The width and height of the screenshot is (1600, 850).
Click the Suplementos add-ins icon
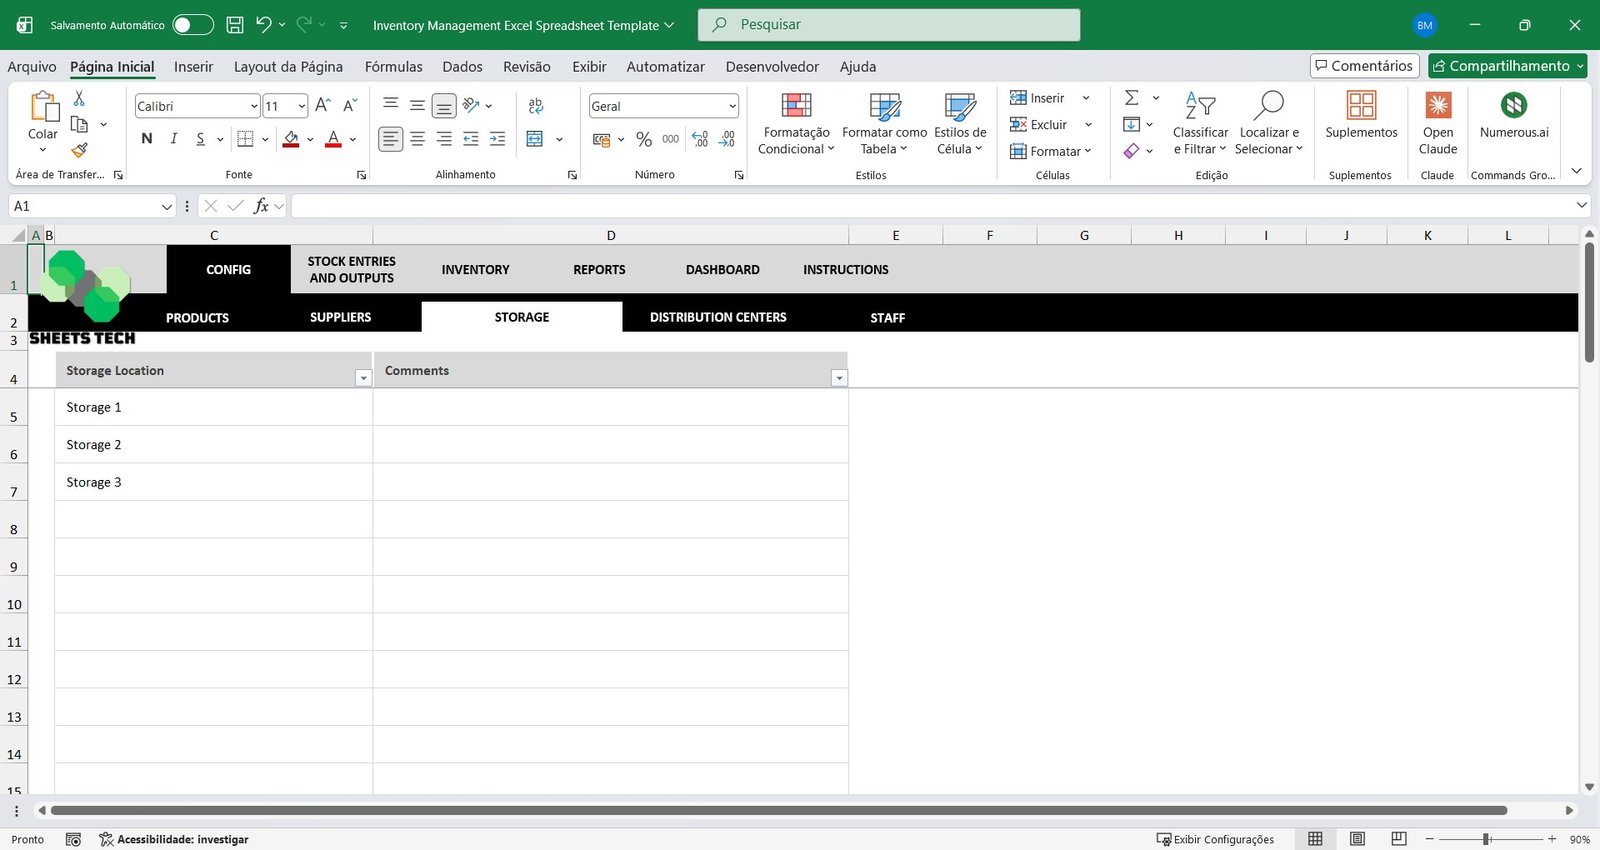point(1361,106)
